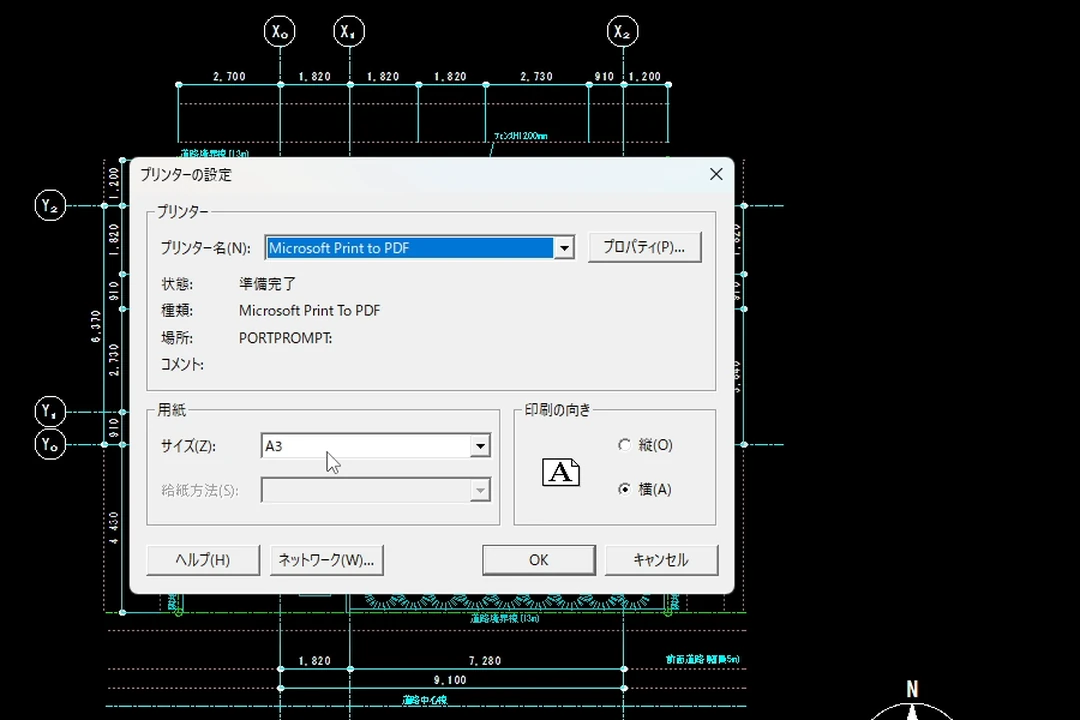Open the printer name dropdown arrow

click(564, 248)
